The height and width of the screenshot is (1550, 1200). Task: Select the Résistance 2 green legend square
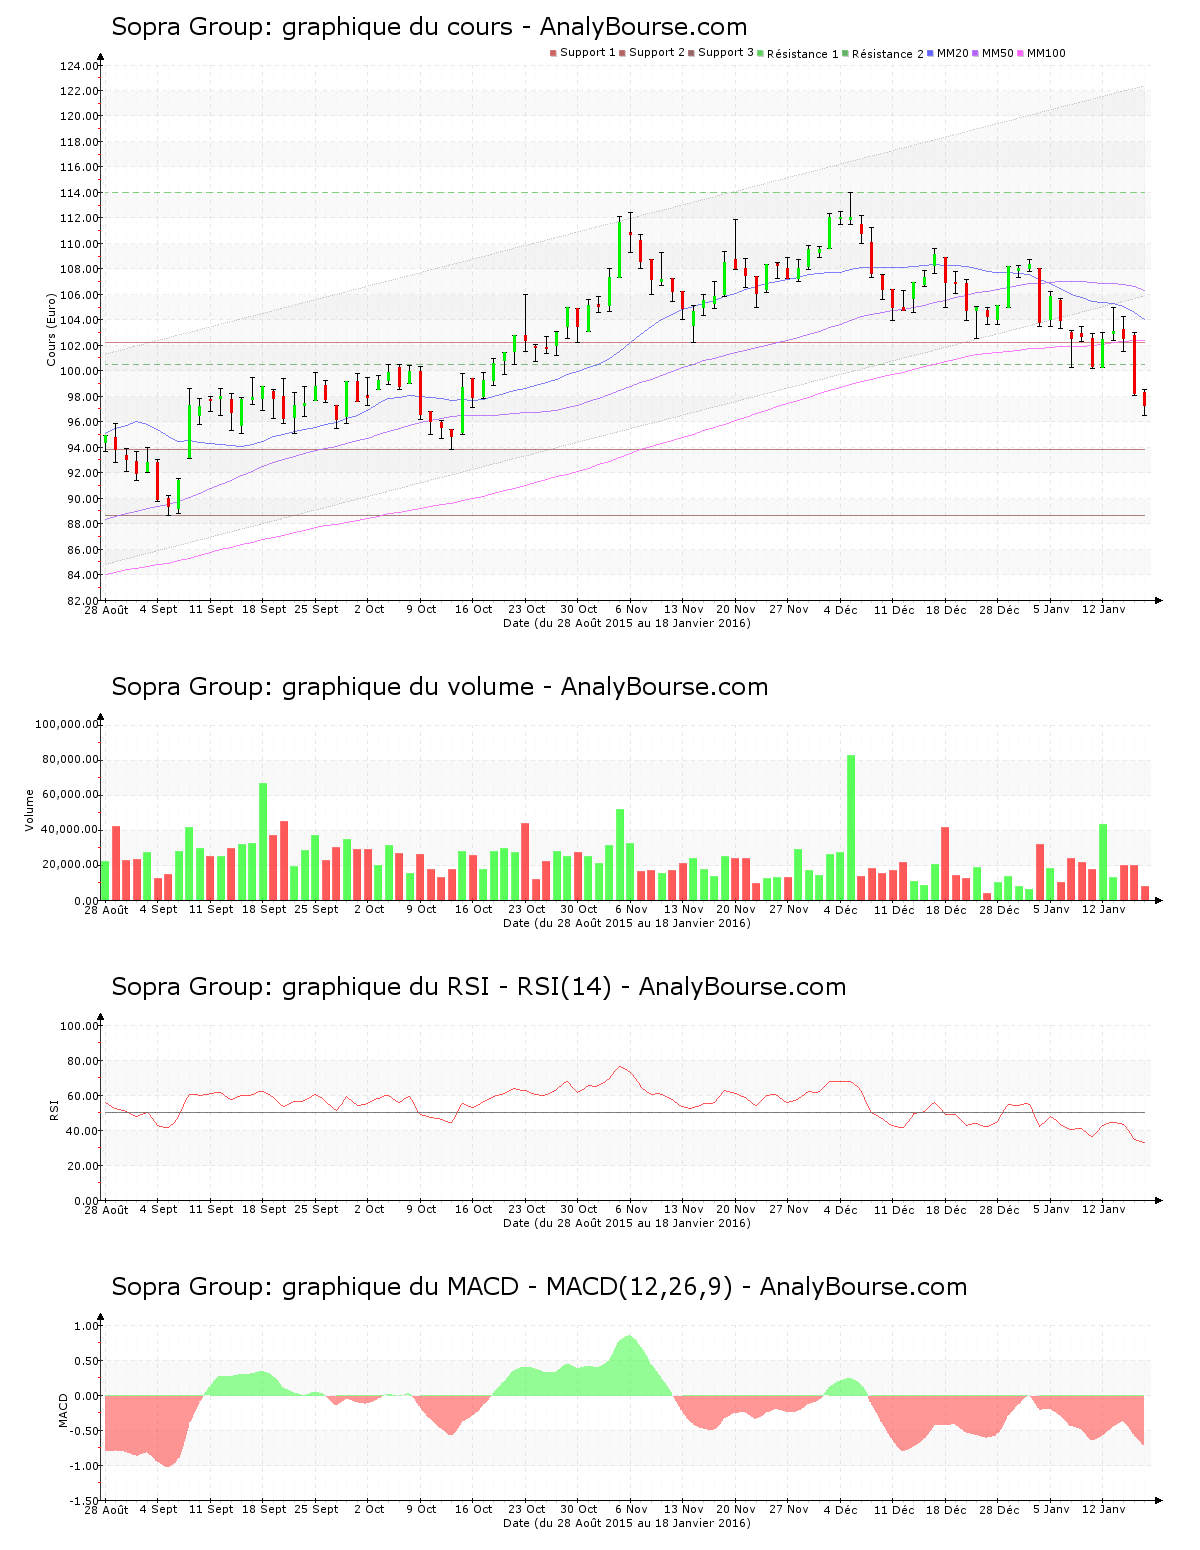[846, 53]
